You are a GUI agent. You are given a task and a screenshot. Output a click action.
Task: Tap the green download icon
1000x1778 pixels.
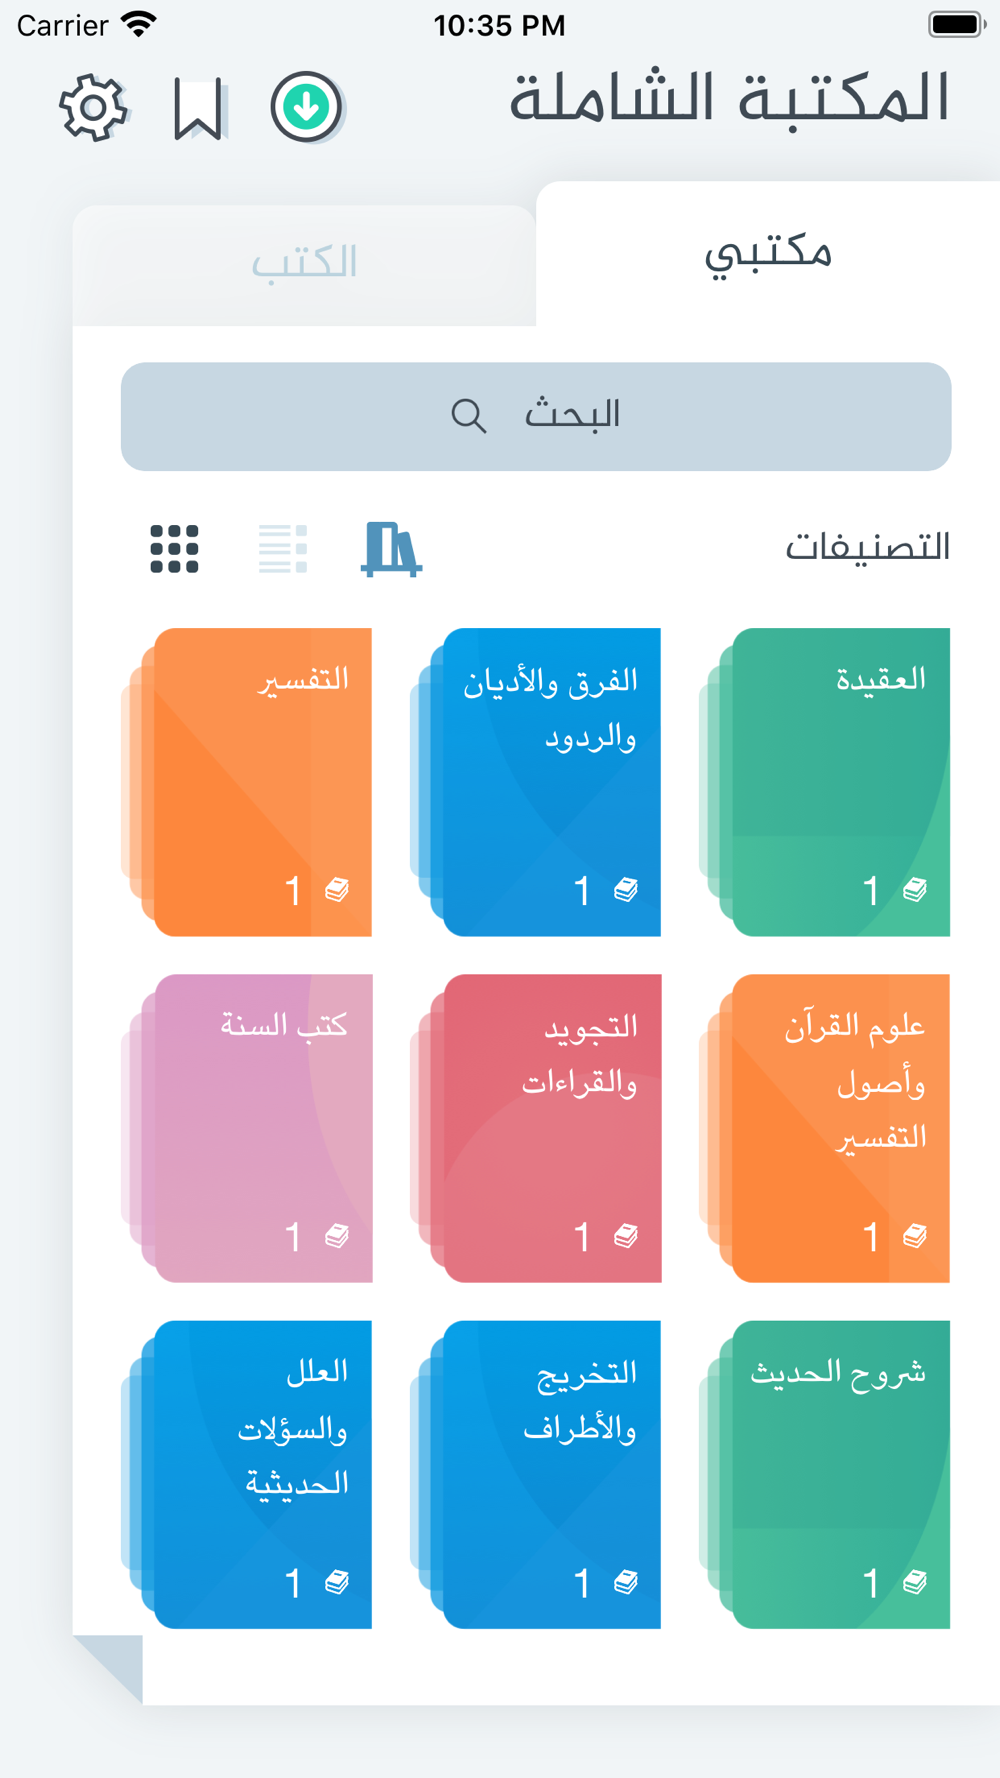[307, 106]
